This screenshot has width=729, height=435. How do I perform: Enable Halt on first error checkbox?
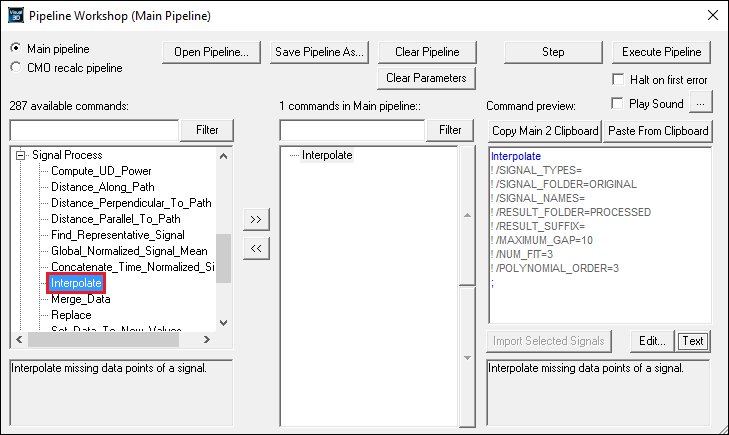[x=617, y=80]
